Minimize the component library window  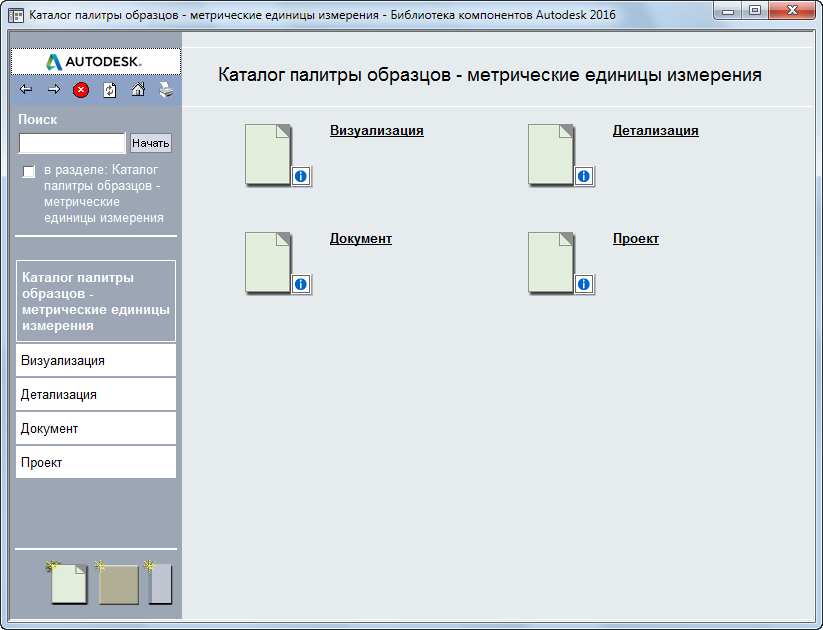[728, 10]
